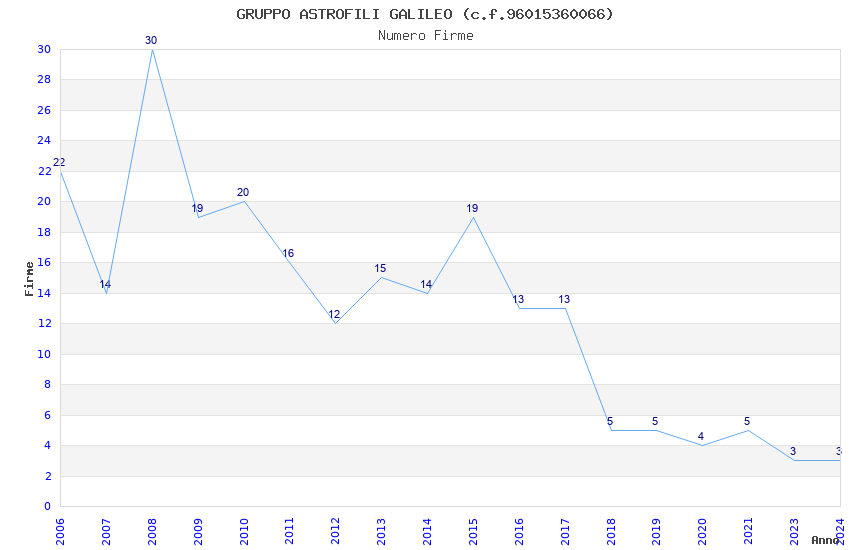The height and width of the screenshot is (550, 850).
Task: Select the data label 22 for 2006
Action: click(x=59, y=163)
